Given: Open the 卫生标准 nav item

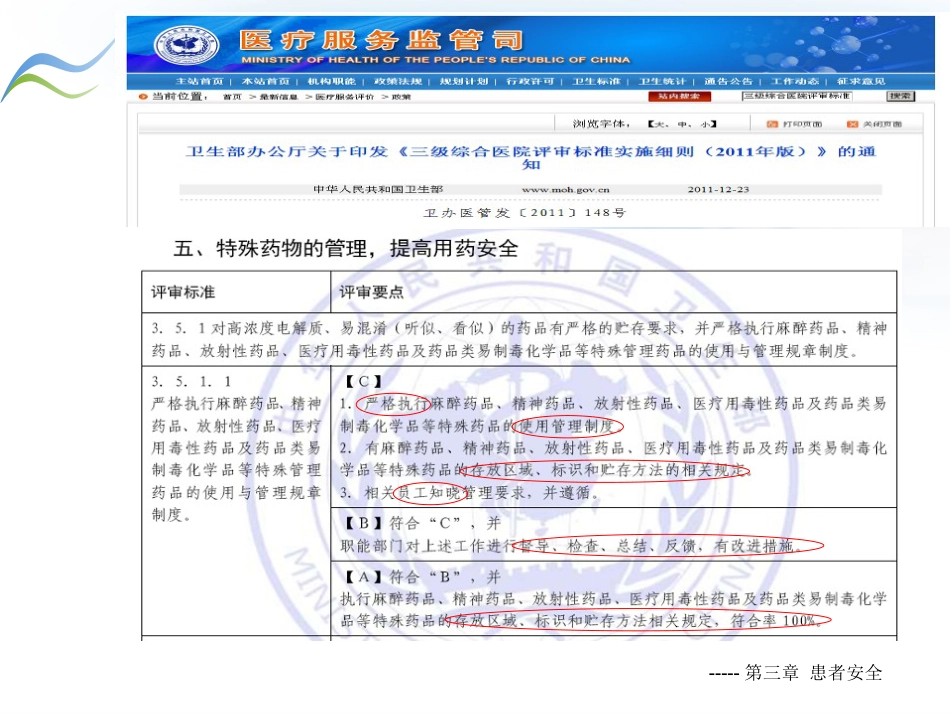Looking at the screenshot, I should 596,81.
